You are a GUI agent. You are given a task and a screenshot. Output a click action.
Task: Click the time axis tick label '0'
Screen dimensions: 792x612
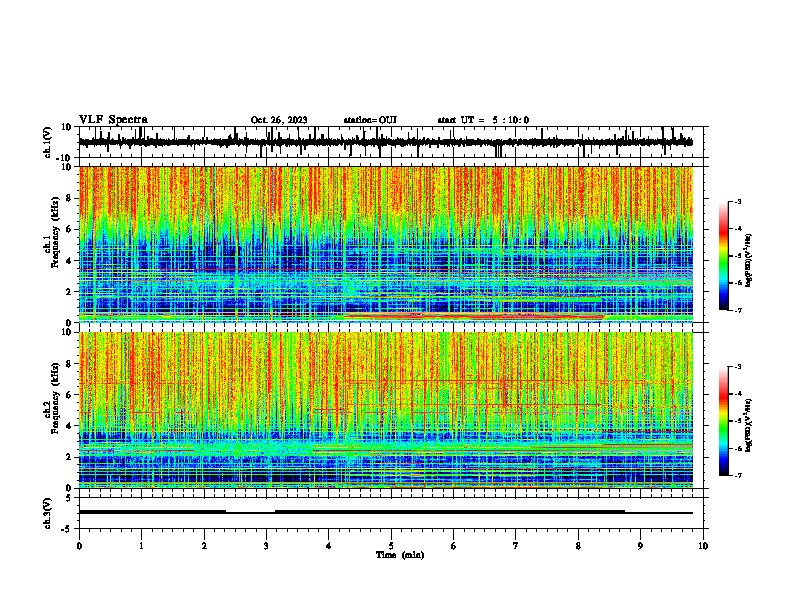click(79, 546)
